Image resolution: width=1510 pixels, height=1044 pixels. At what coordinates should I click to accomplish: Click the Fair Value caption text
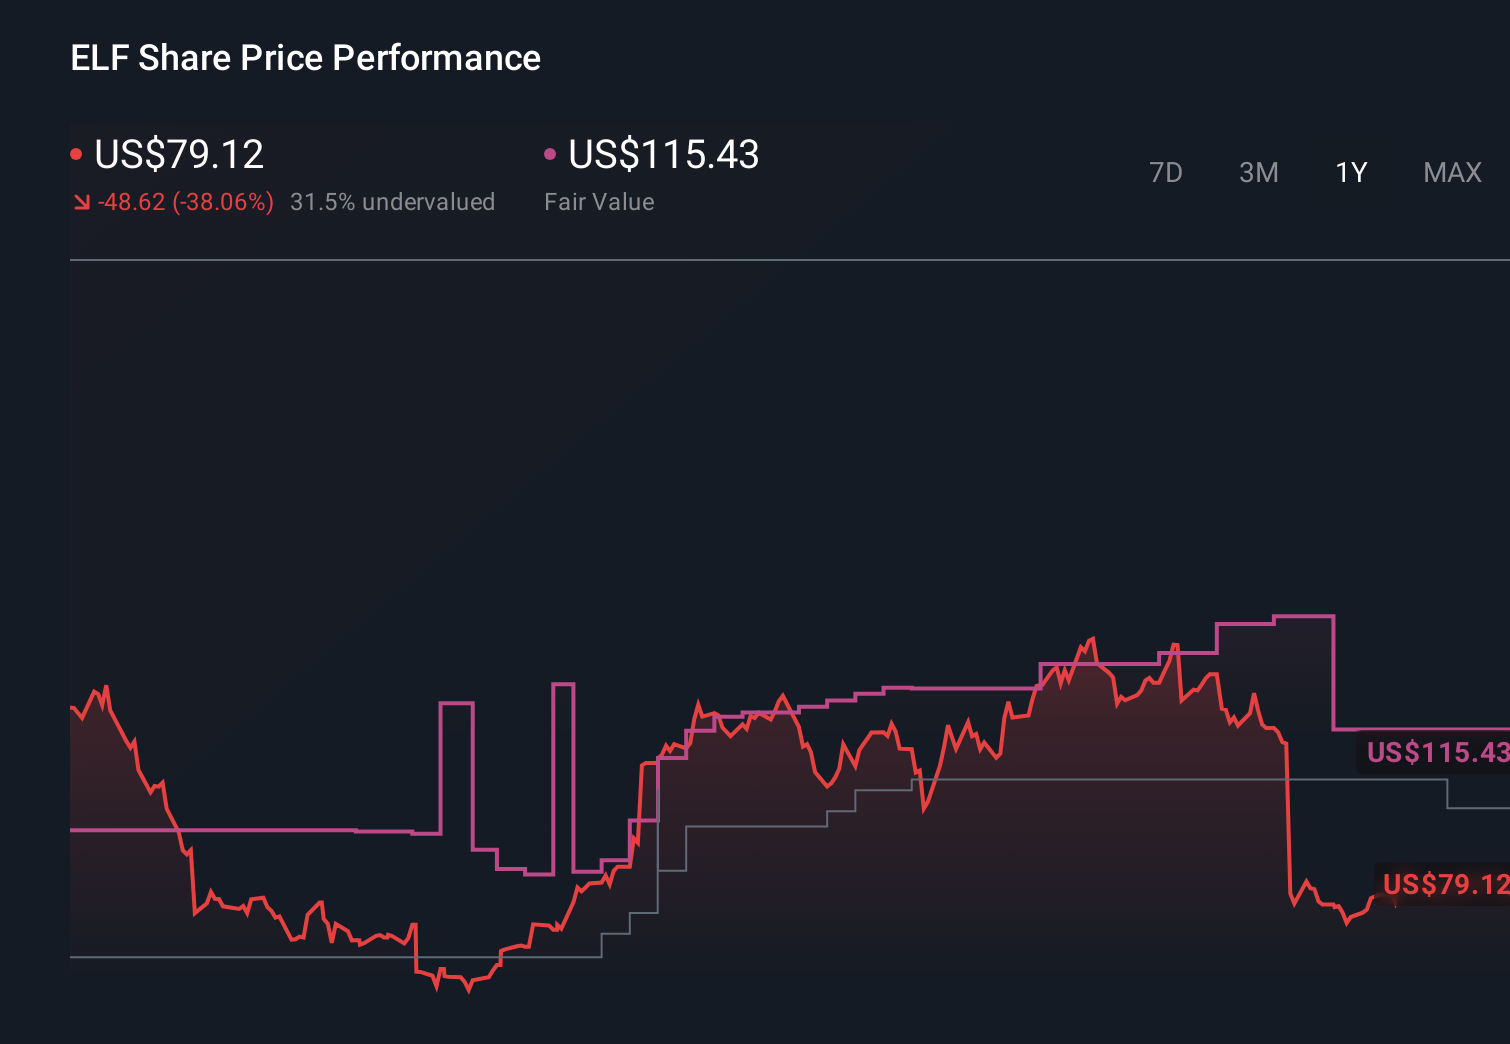pos(599,201)
